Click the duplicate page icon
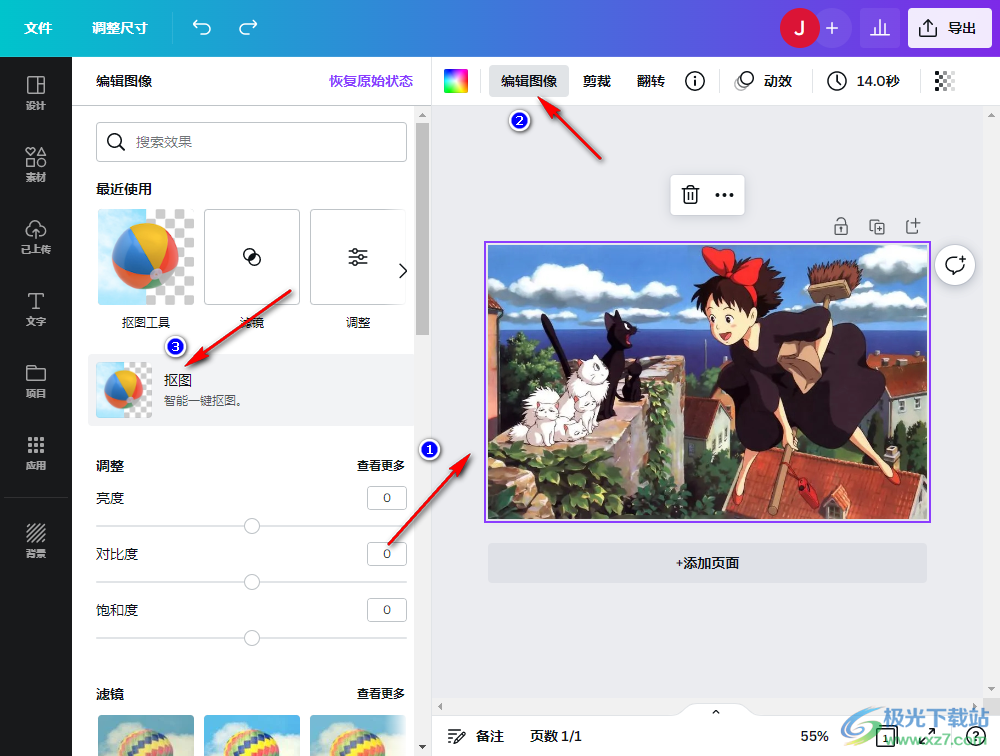Image resolution: width=1000 pixels, height=756 pixels. [x=877, y=226]
